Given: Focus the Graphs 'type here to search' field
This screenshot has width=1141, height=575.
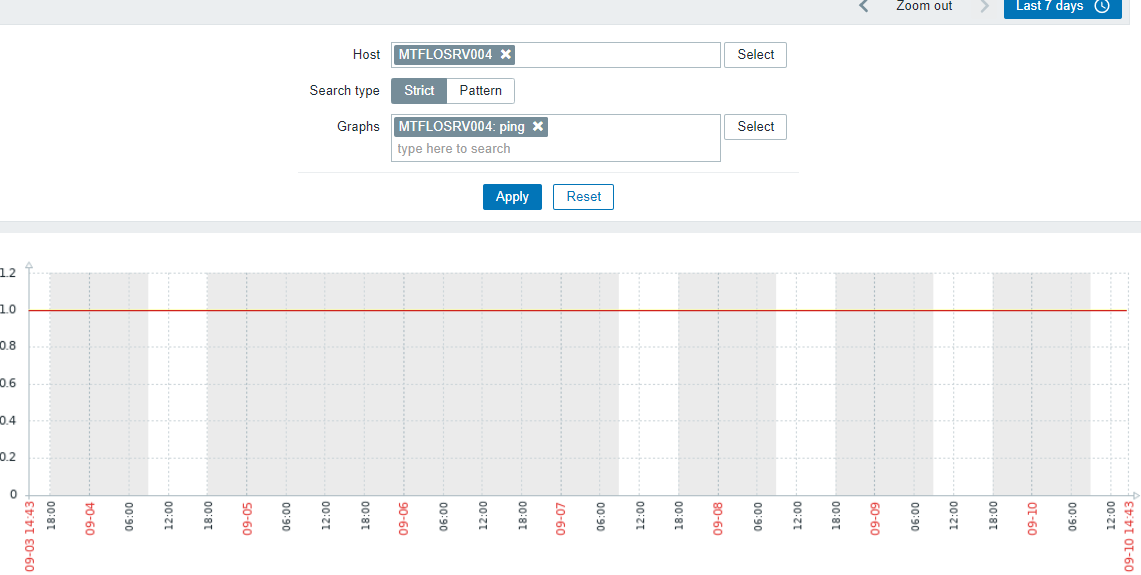Looking at the screenshot, I should (555, 149).
